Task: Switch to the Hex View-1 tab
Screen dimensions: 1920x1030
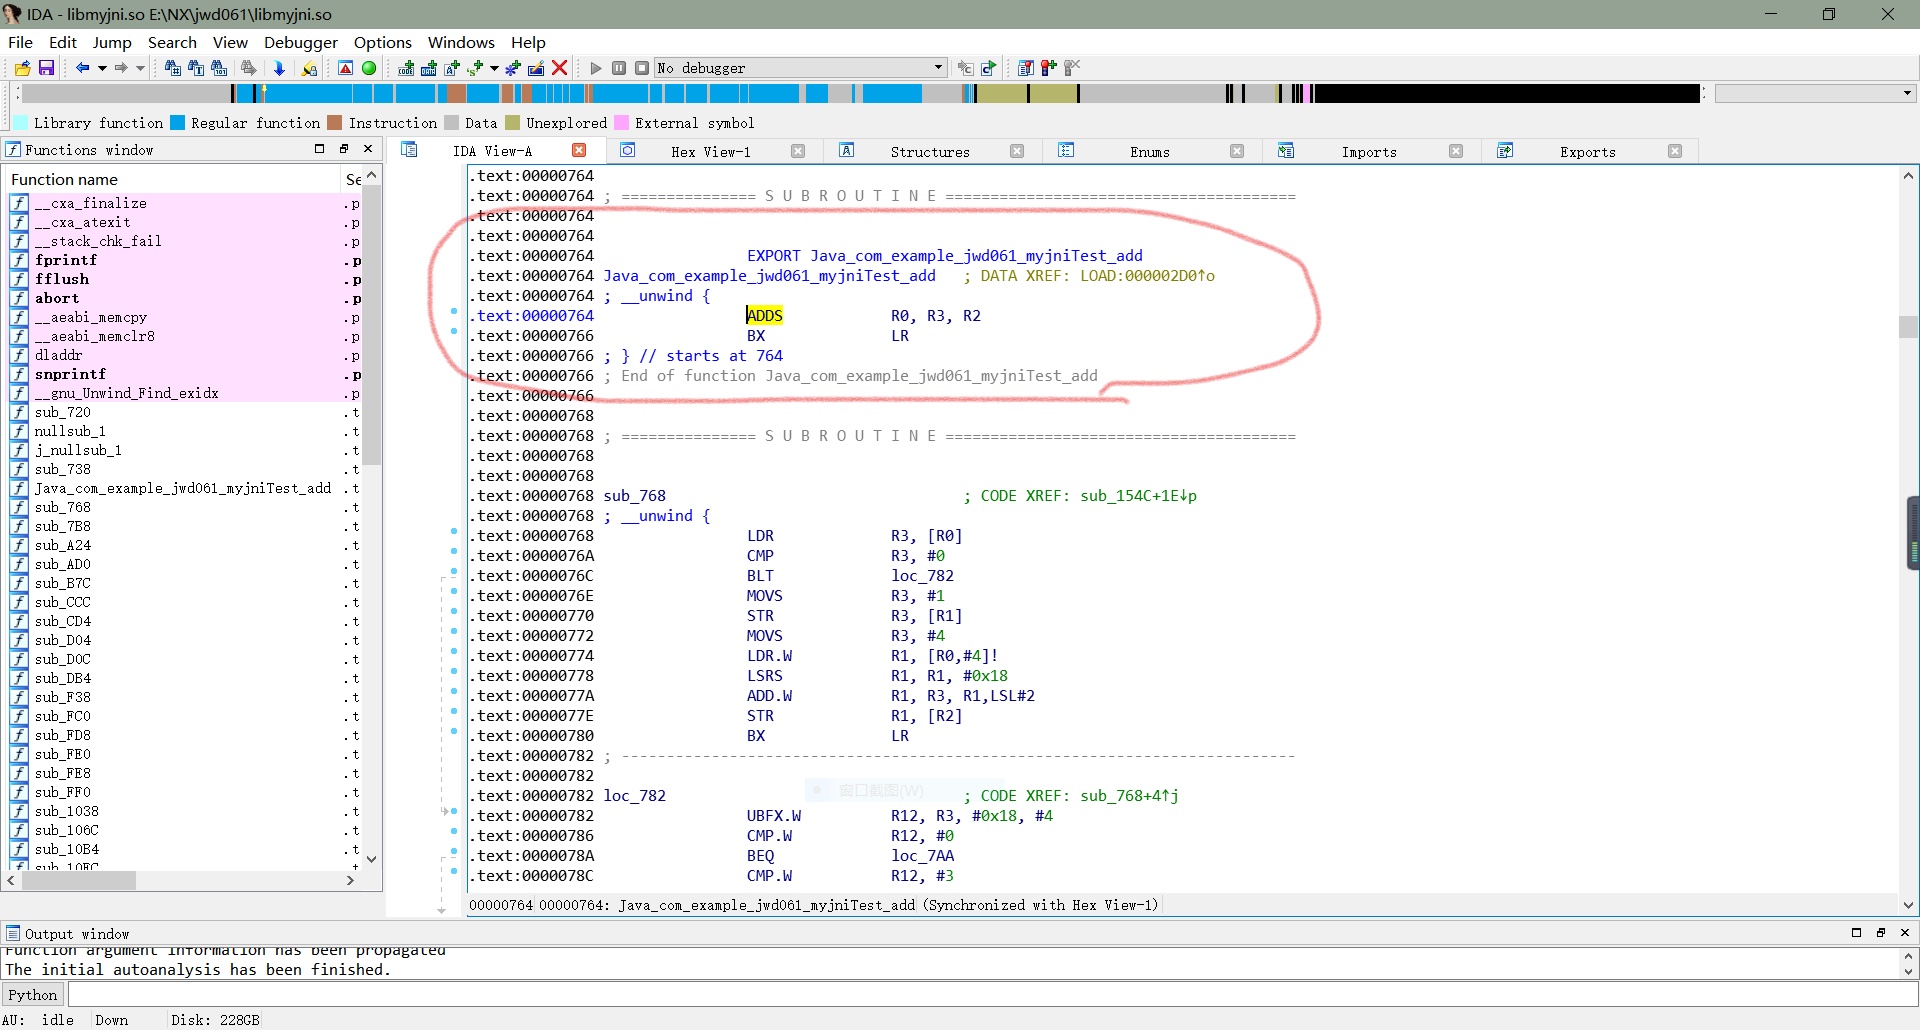Action: click(x=710, y=152)
